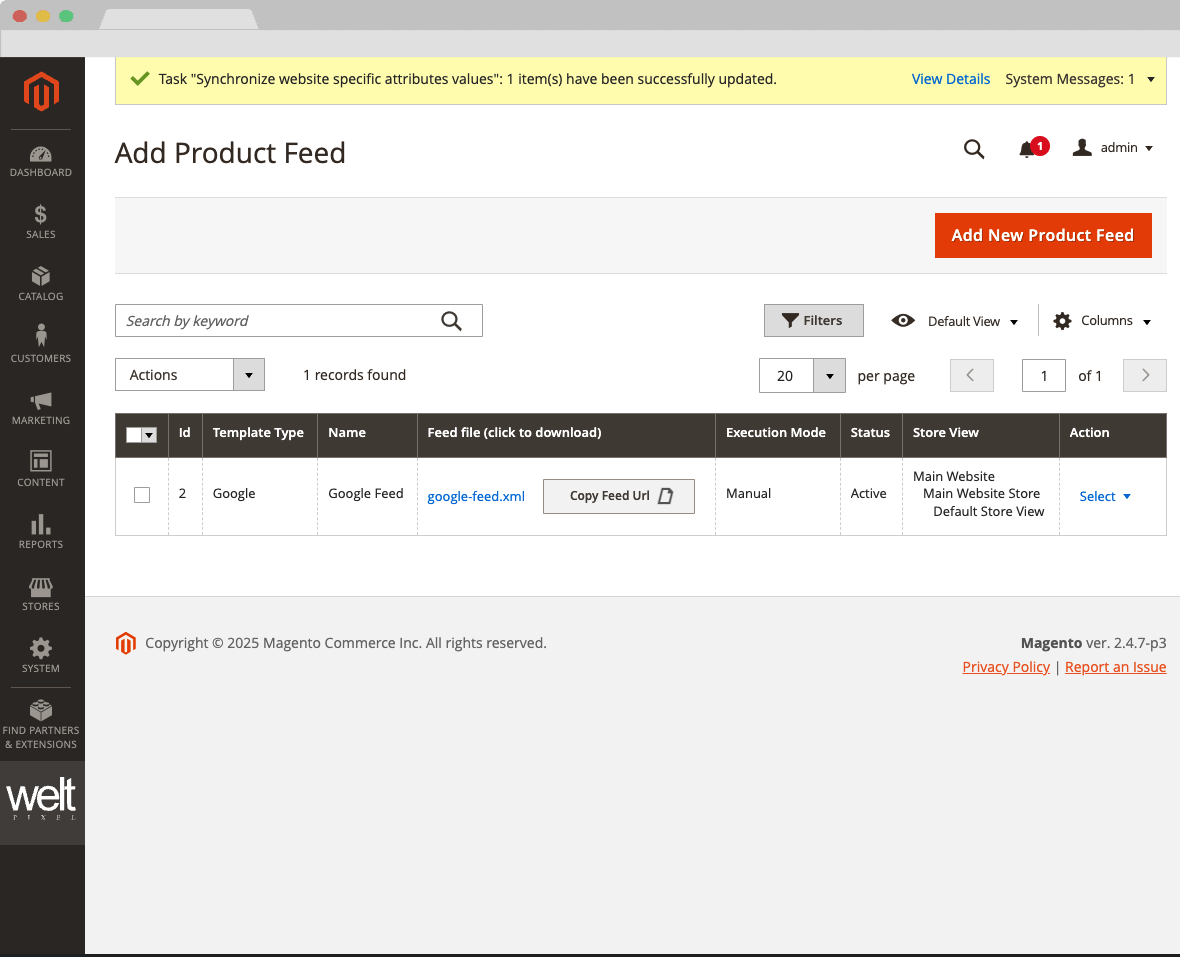Screen dimensions: 1180x957
Task: Expand the Actions dropdown
Action: click(248, 374)
